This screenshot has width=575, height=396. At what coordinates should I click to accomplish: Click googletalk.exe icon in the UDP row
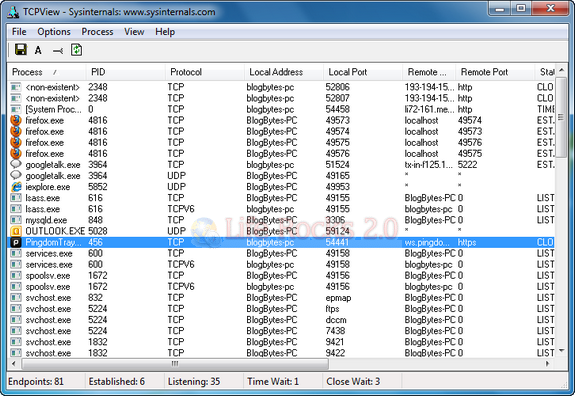(x=16, y=175)
